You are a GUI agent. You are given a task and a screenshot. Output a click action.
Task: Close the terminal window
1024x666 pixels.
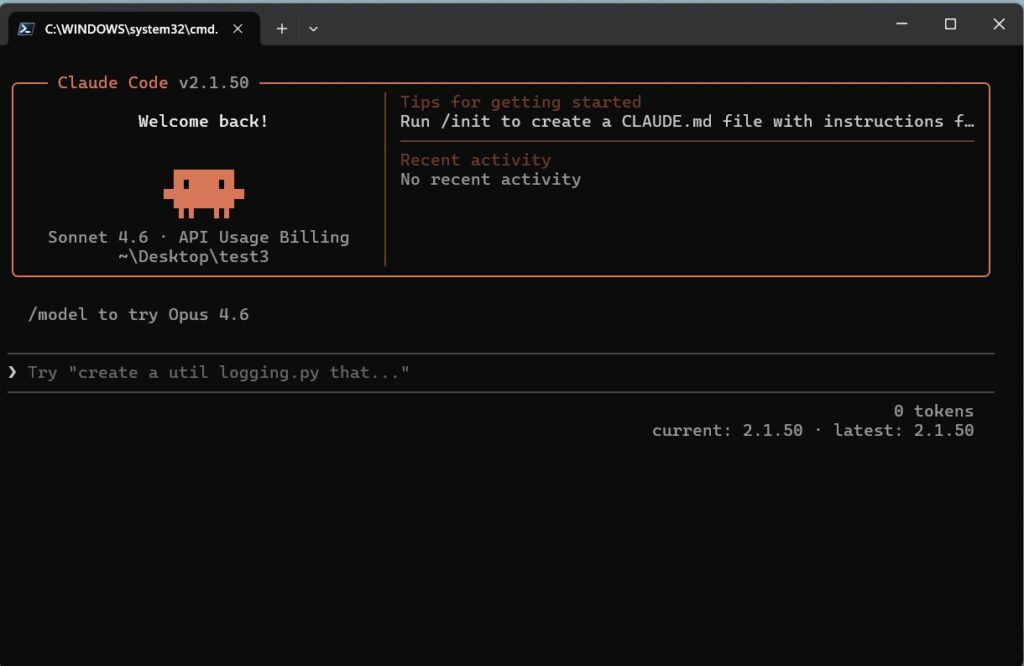point(999,24)
